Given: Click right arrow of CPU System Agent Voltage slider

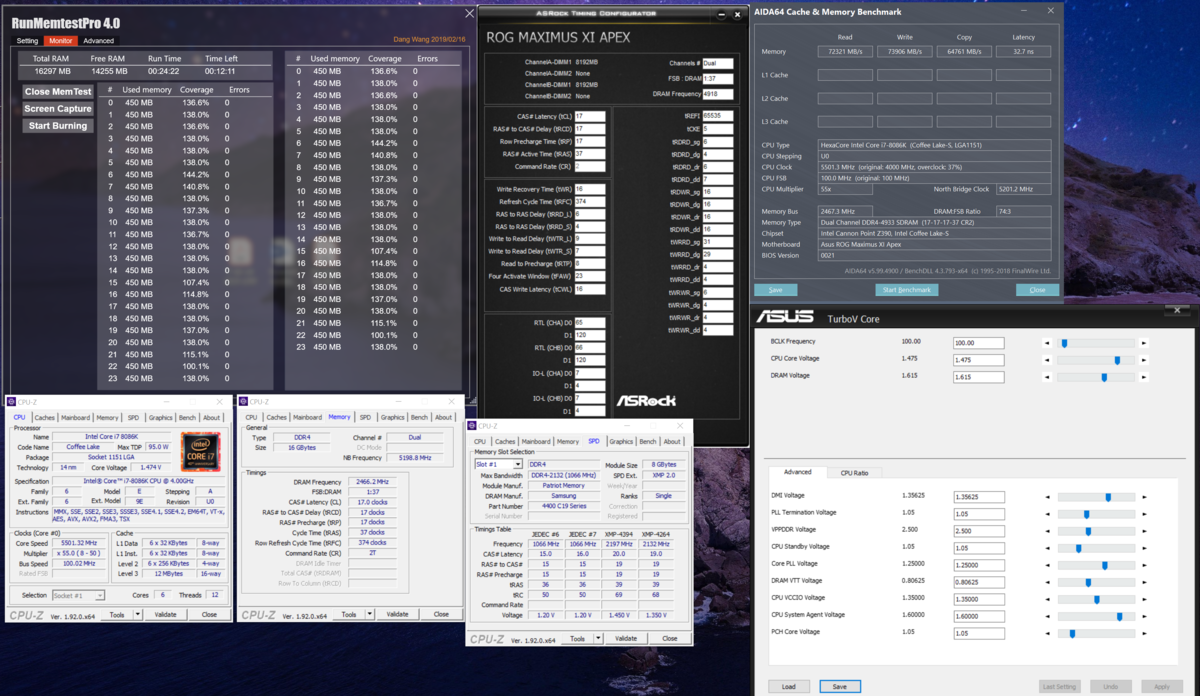Looking at the screenshot, I should click(x=1144, y=616).
